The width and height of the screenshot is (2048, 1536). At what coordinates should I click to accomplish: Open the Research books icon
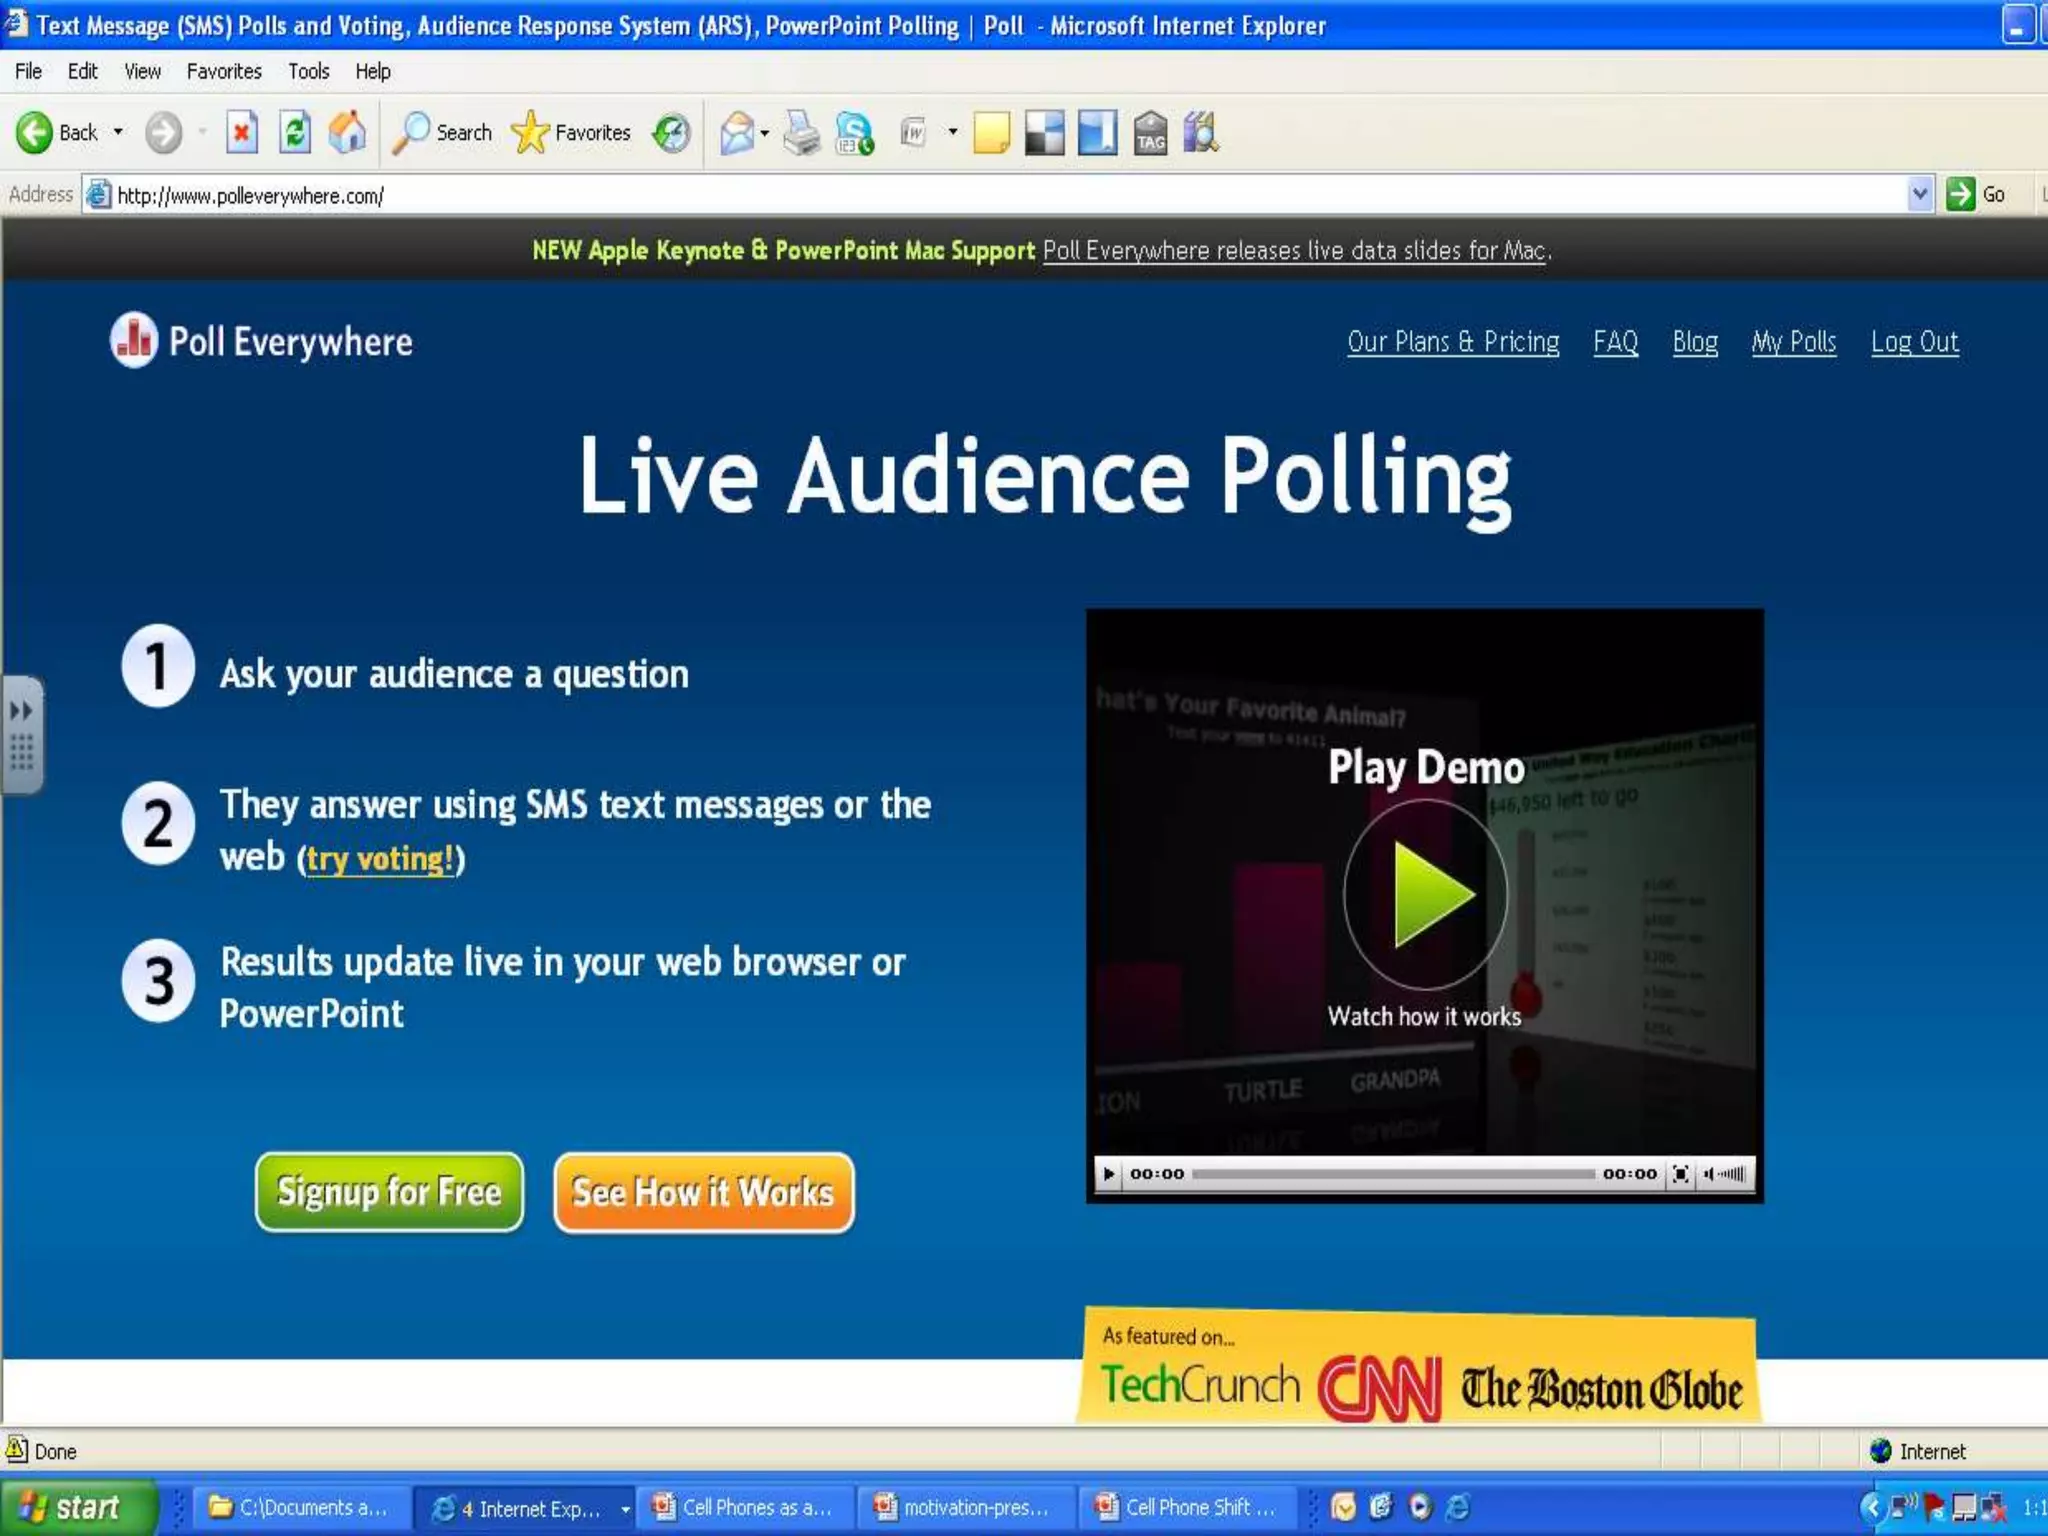[x=1201, y=132]
